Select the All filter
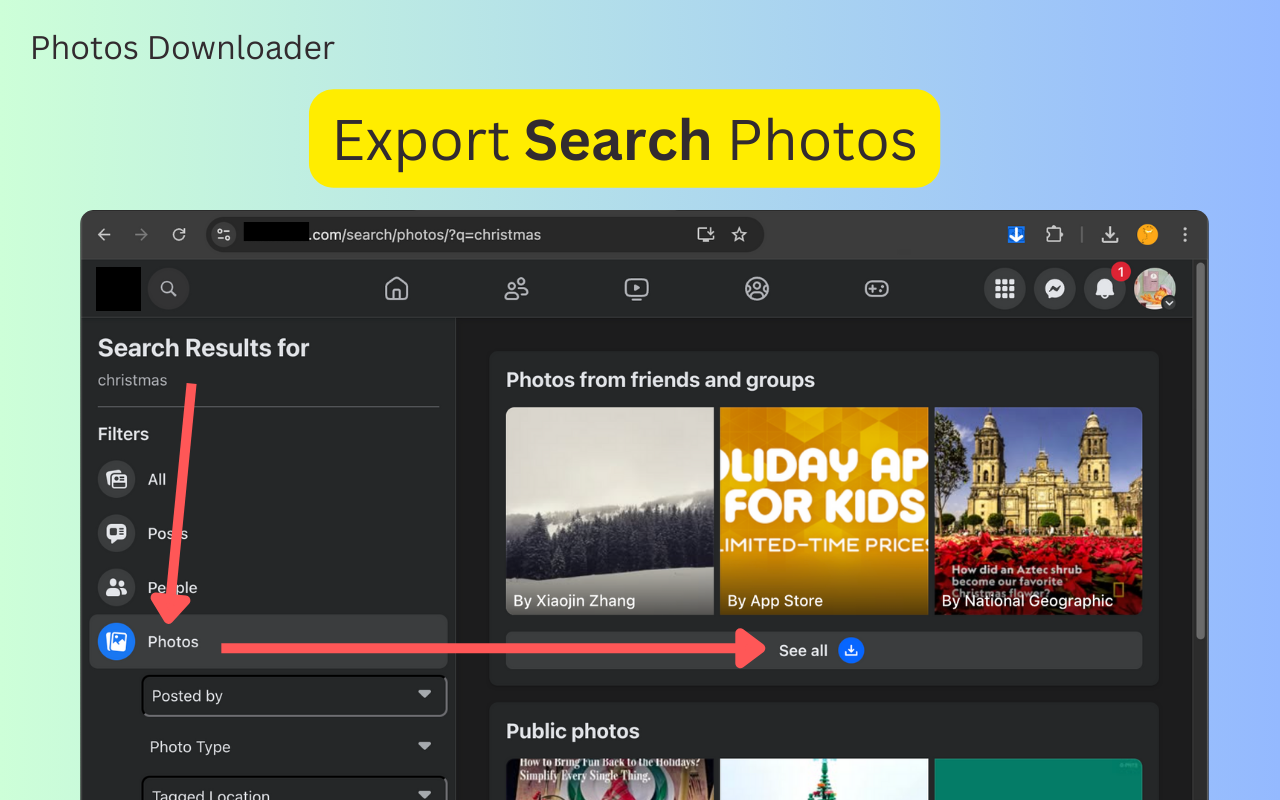The height and width of the screenshot is (800, 1280). 157,479
